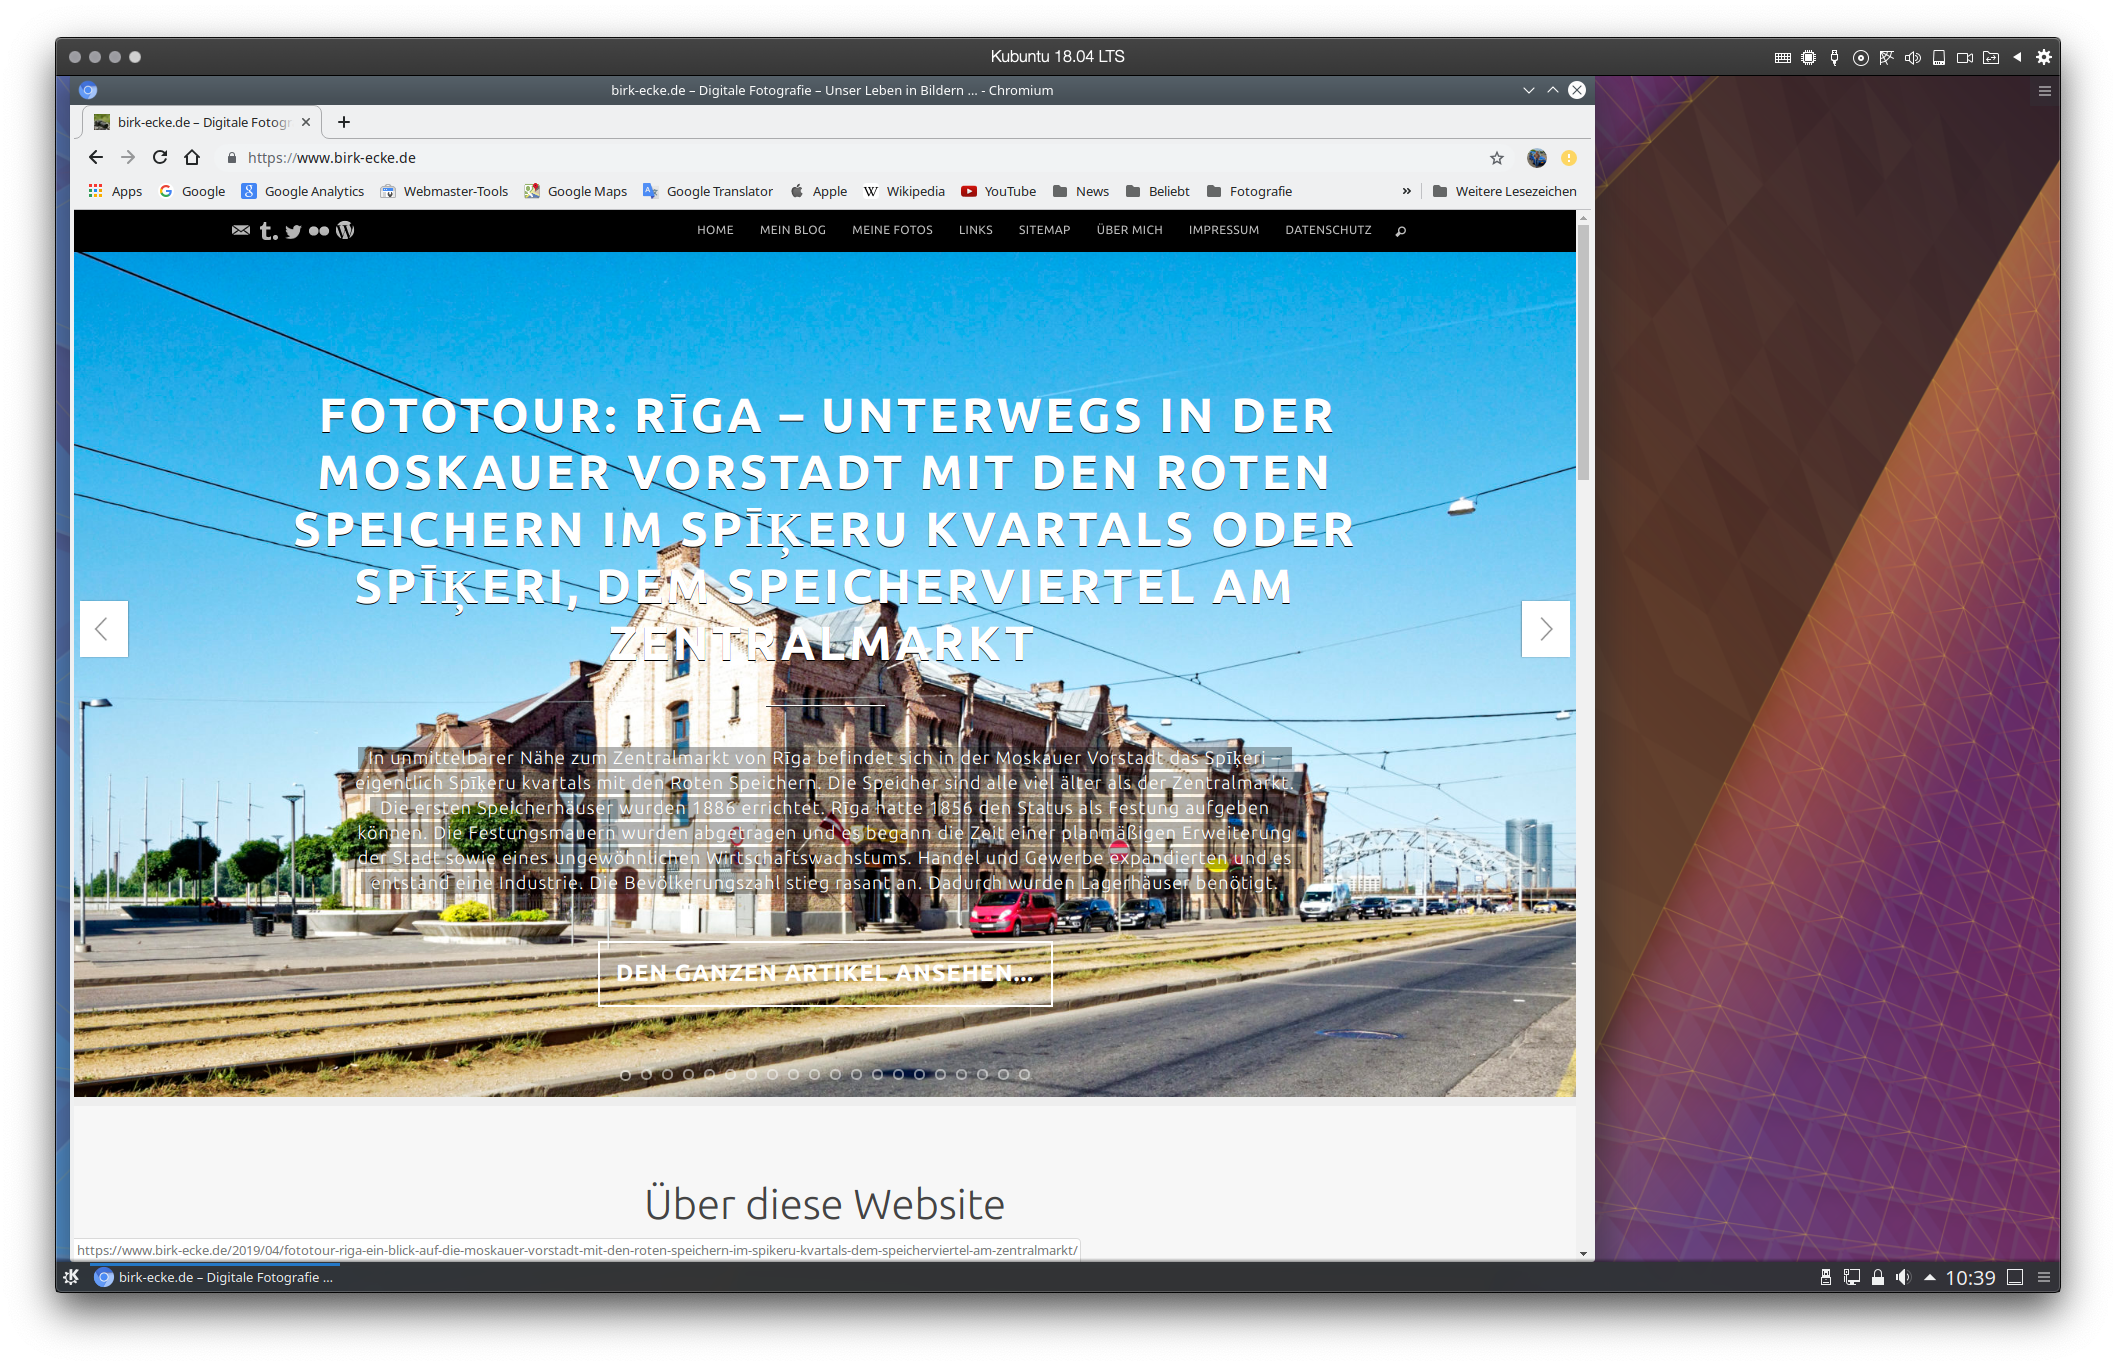The height and width of the screenshot is (1366, 2116).
Task: Open the Google Analytics bookmark
Action: click(x=303, y=191)
